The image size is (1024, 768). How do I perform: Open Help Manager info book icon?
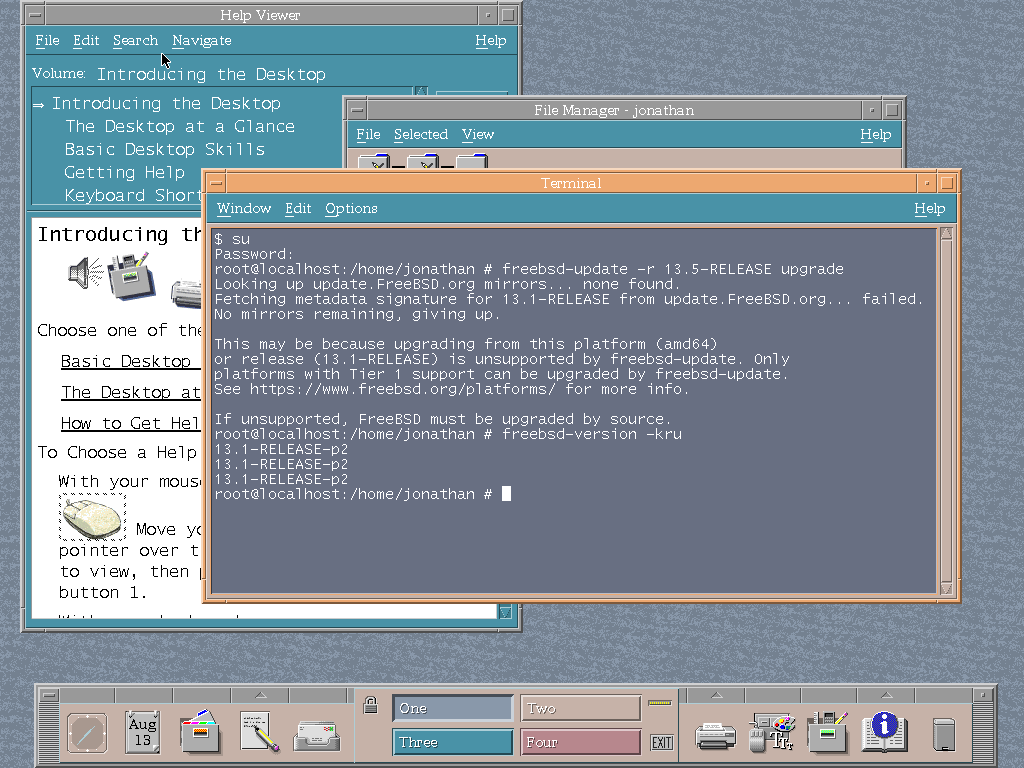coord(884,733)
